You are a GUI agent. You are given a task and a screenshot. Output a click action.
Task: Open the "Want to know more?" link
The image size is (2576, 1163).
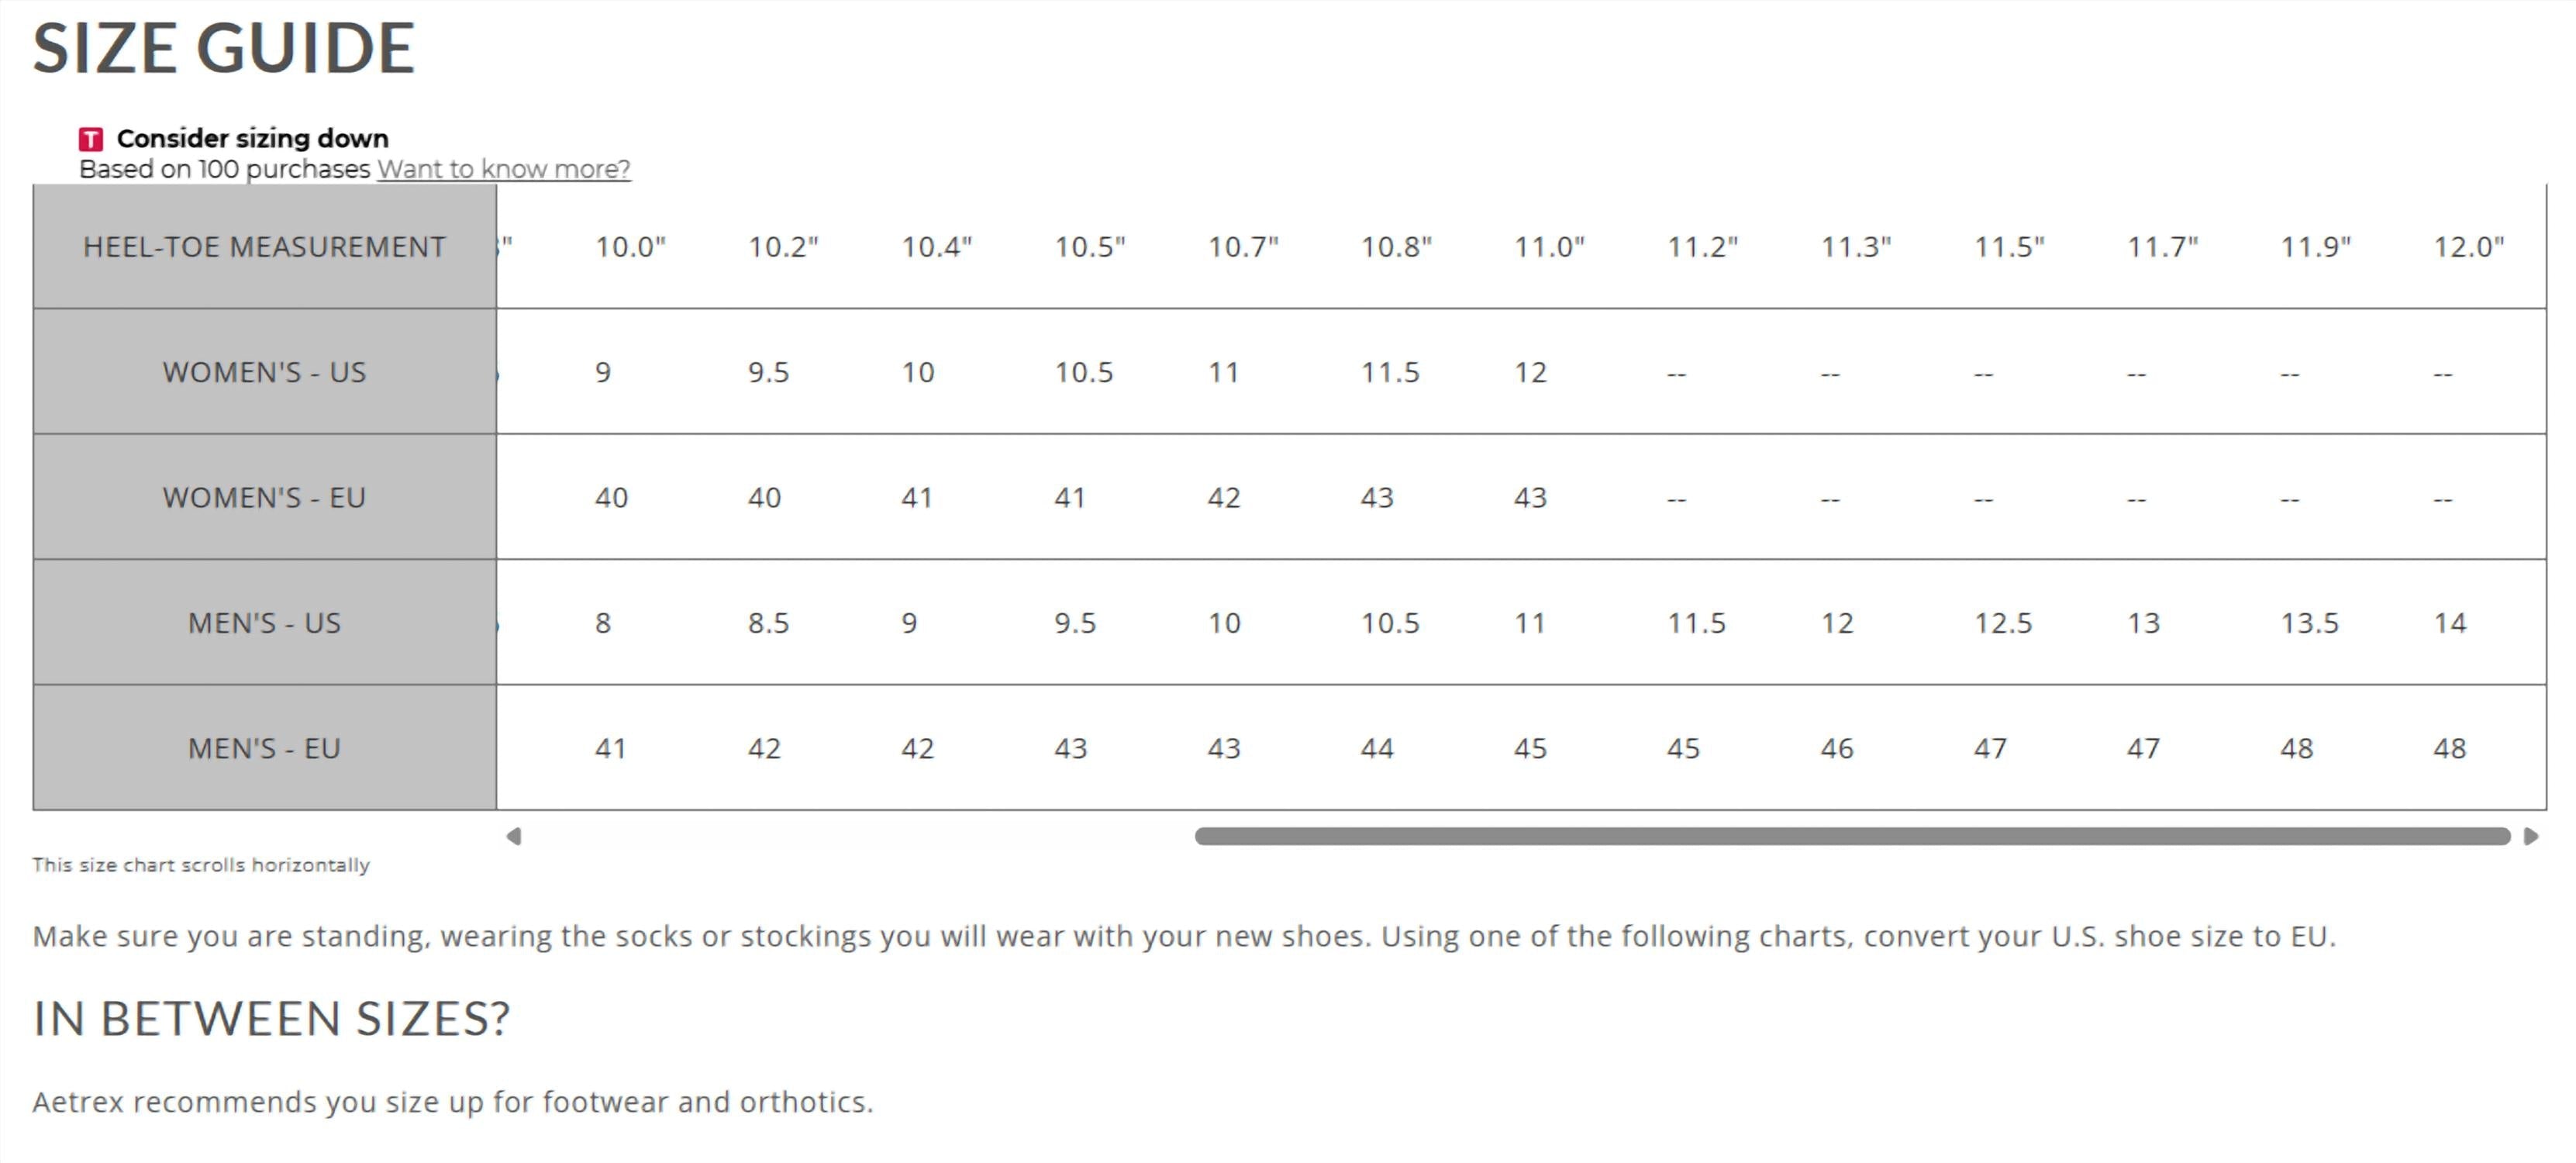[503, 169]
